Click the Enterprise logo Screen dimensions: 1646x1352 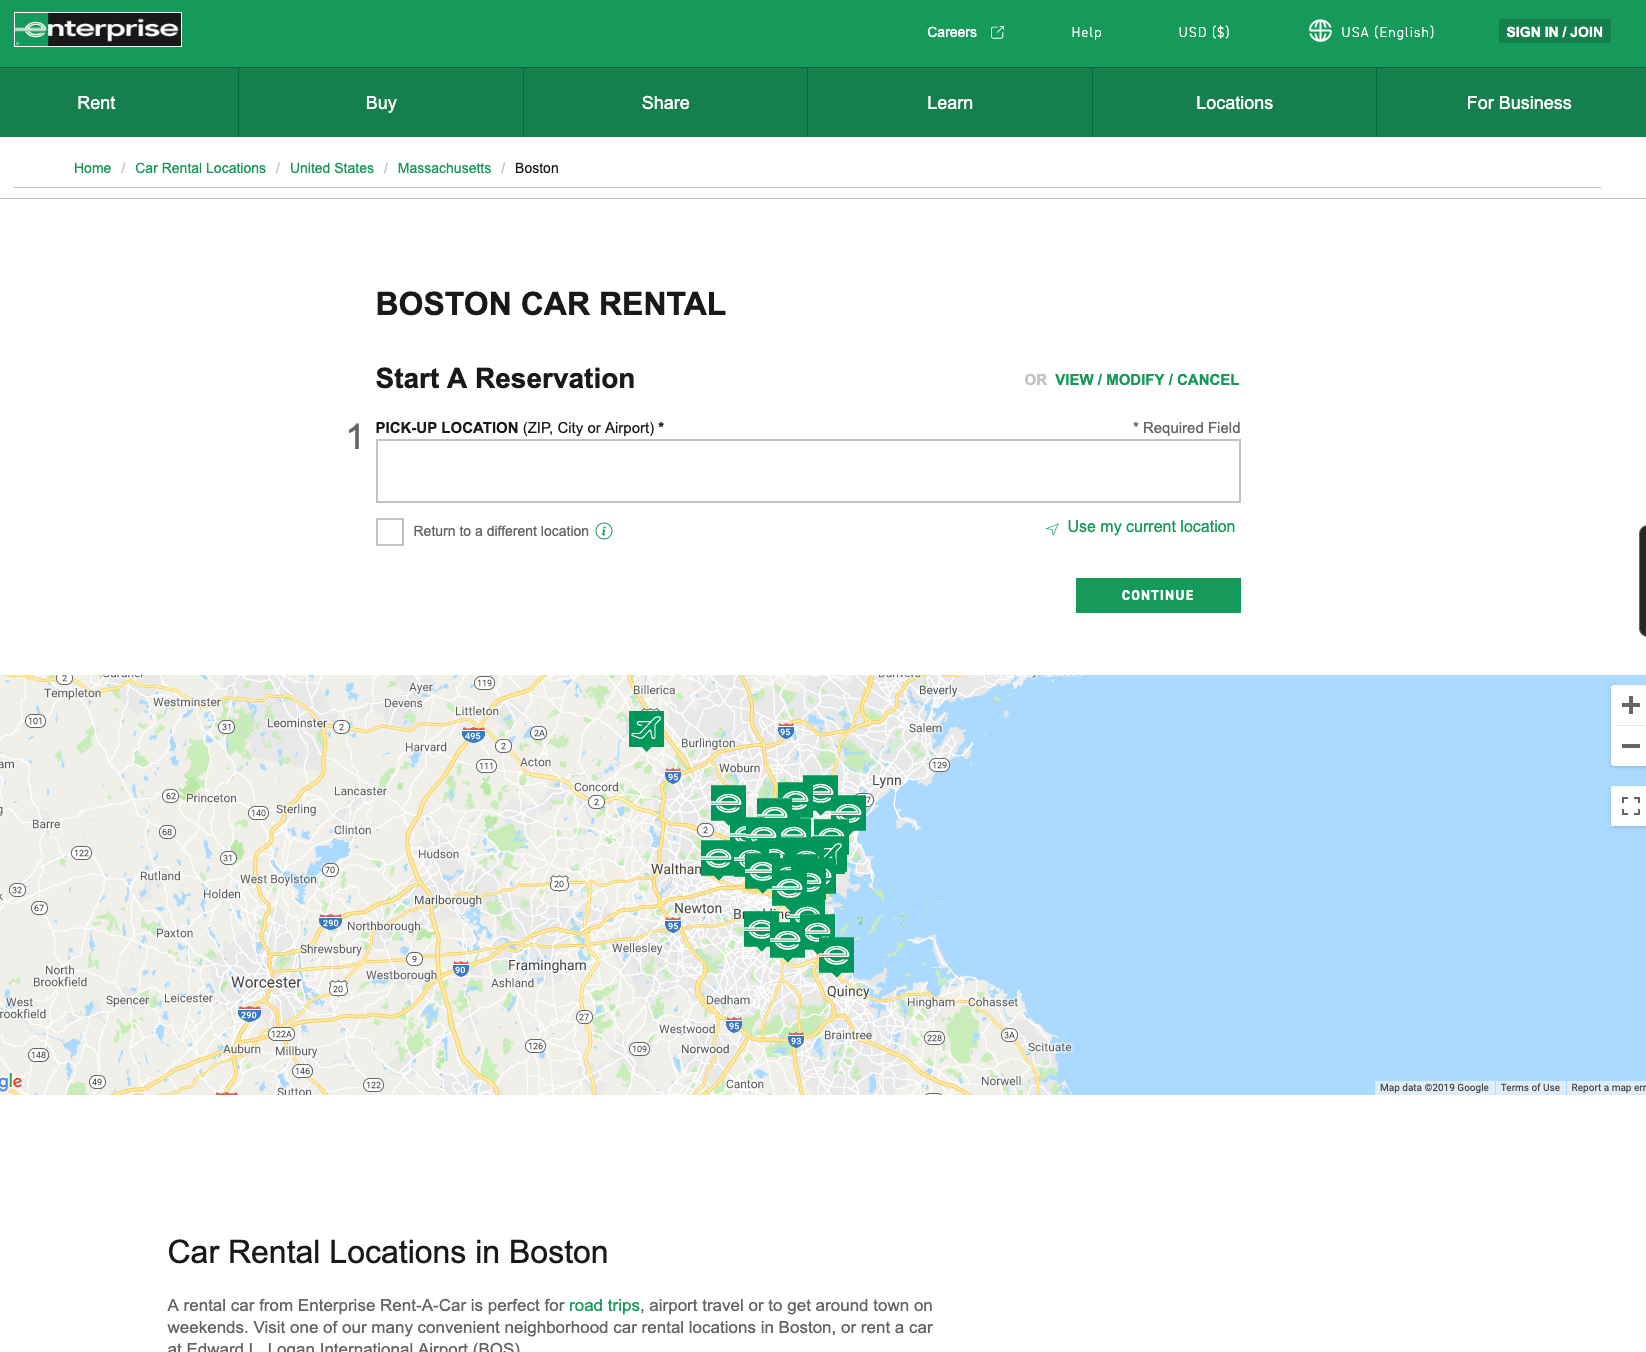[96, 29]
